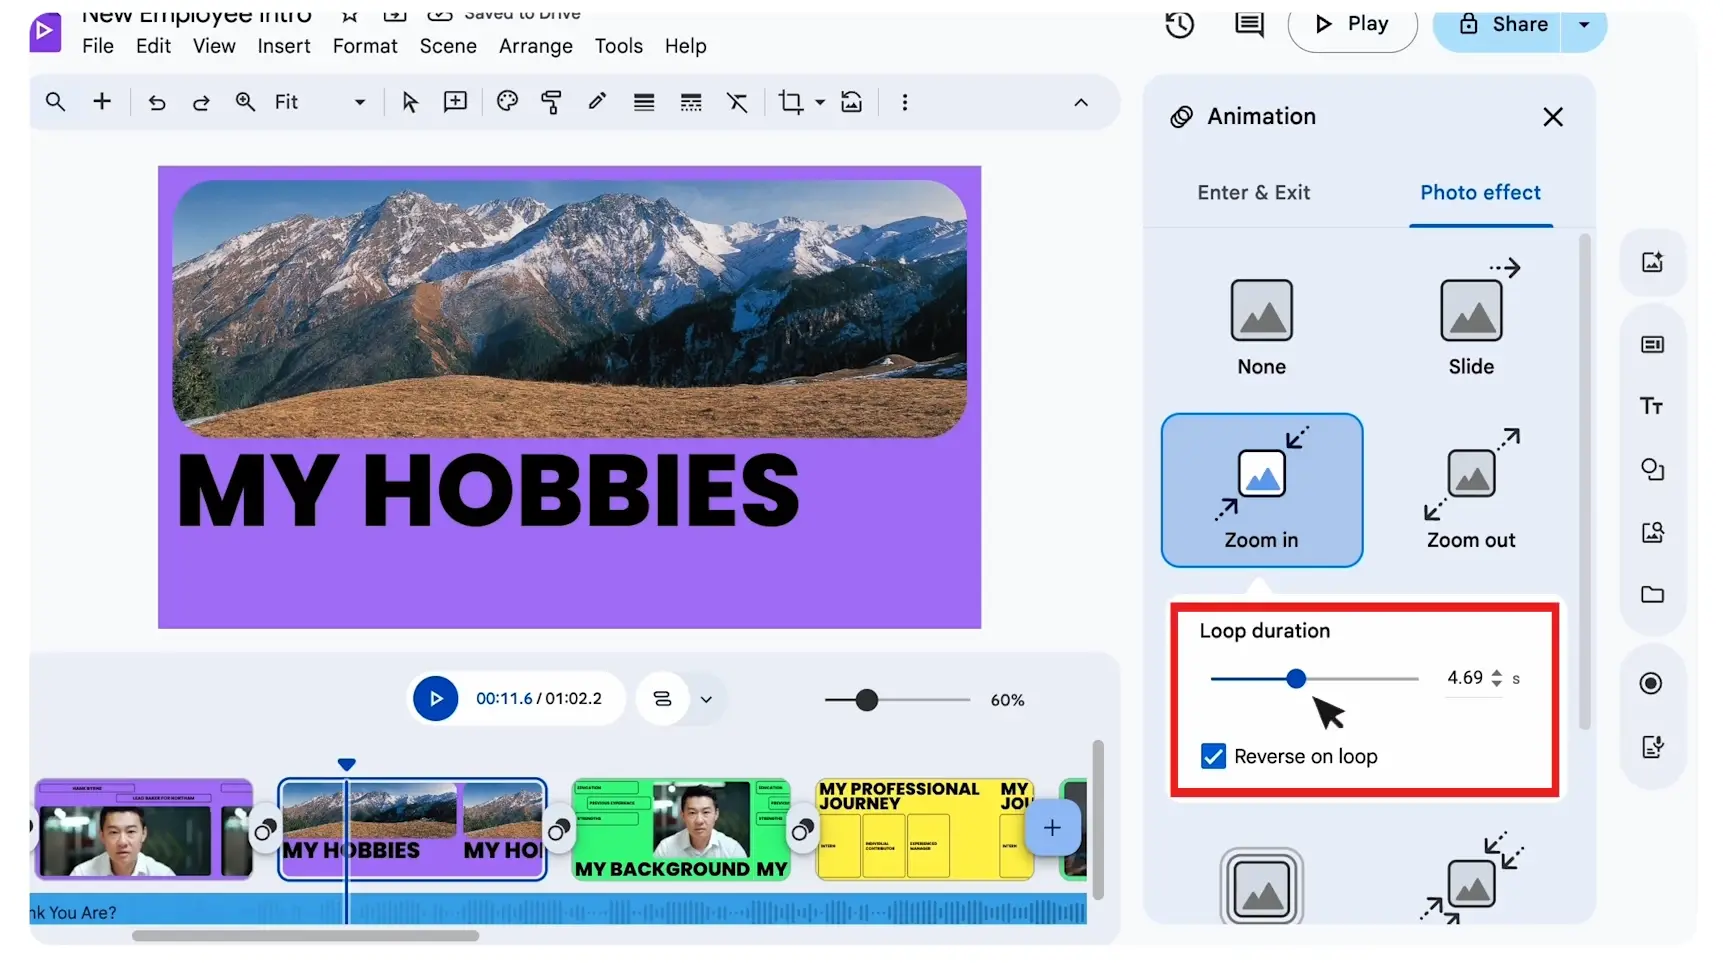Click the Play button at top
This screenshot has width=1723, height=963.
click(x=1352, y=25)
